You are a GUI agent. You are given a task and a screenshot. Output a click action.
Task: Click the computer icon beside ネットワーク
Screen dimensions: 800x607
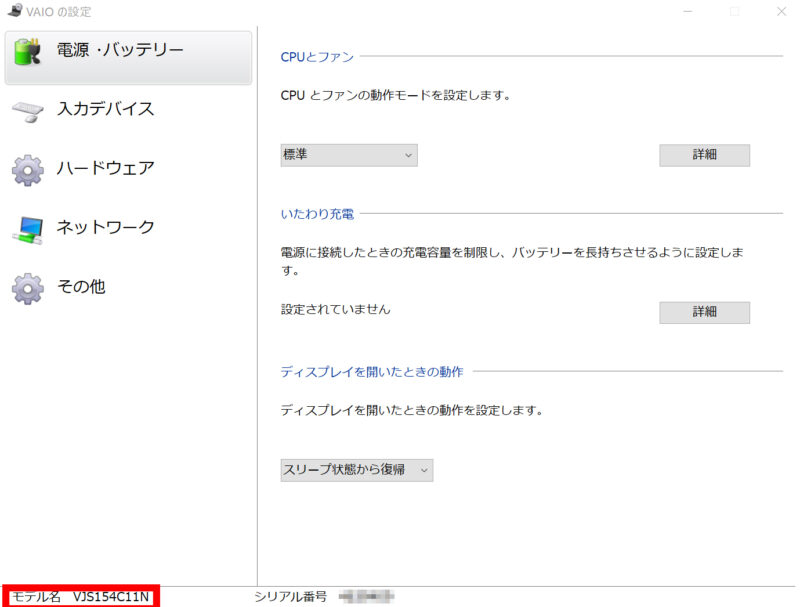tap(28, 230)
